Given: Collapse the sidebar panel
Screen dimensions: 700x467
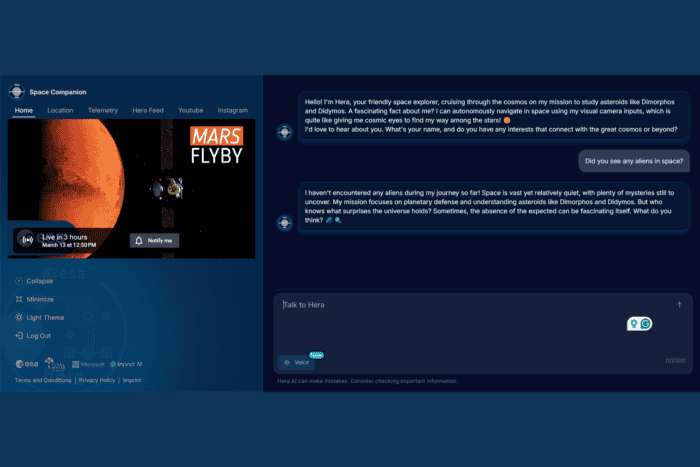Looking at the screenshot, I should 34,281.
